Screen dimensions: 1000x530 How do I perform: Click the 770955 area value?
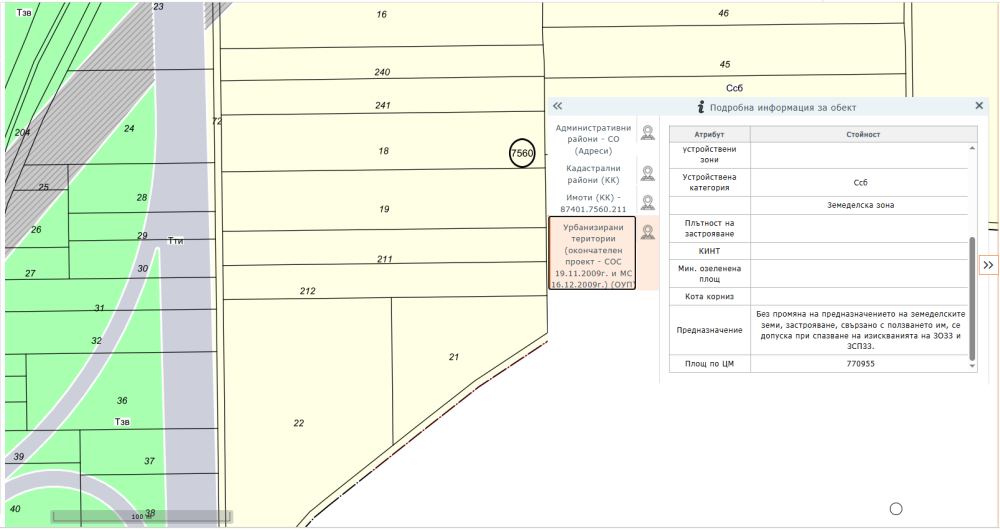tap(860, 364)
